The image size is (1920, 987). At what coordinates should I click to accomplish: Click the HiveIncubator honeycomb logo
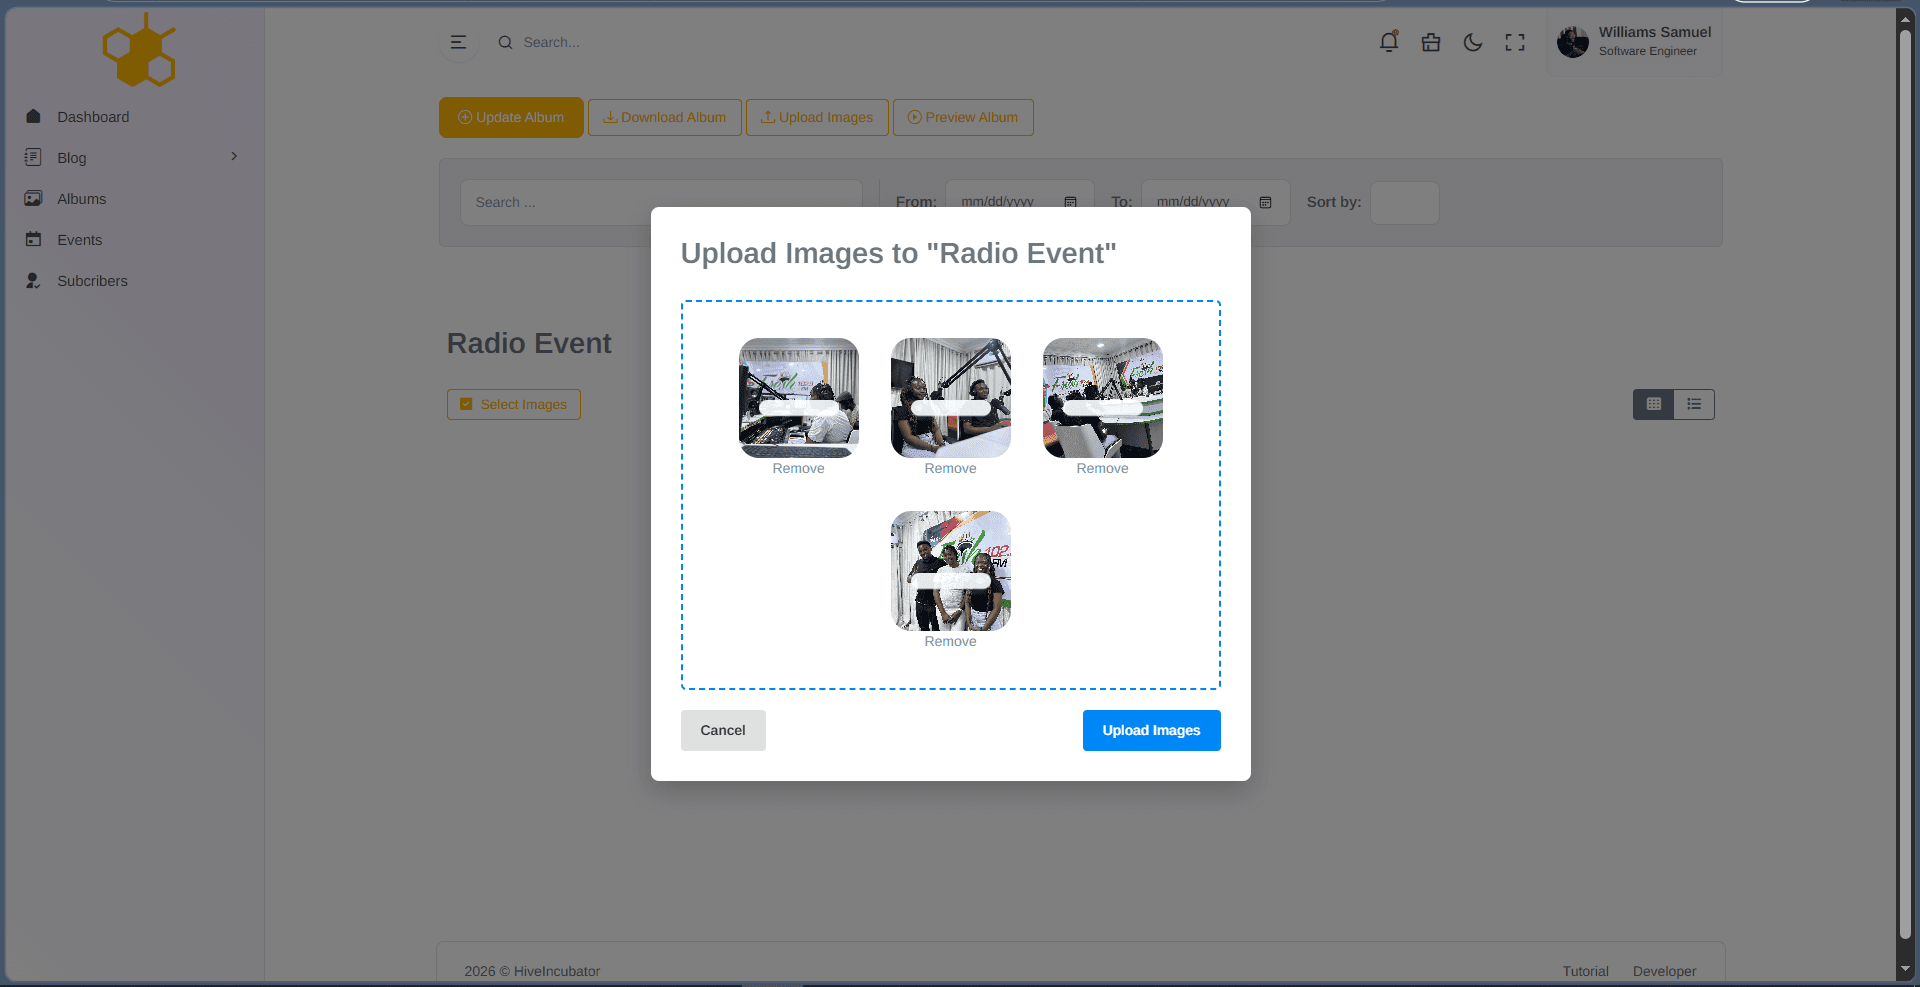(x=139, y=50)
